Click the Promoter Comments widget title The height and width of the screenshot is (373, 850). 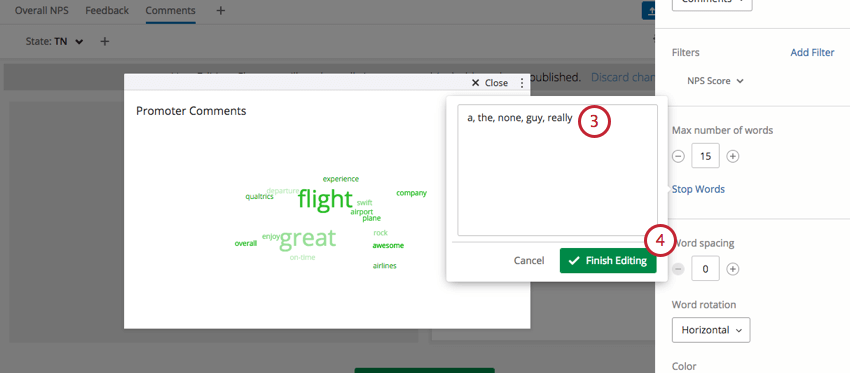tap(191, 111)
